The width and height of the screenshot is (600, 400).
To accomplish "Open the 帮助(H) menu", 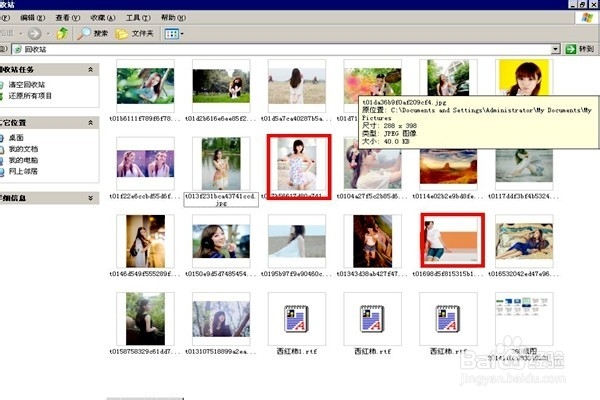I will pos(173,18).
